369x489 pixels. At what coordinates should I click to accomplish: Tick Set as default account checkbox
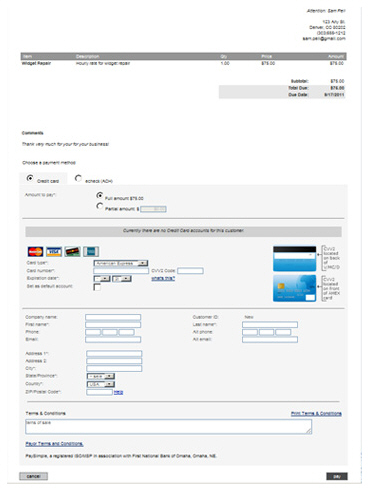[x=97, y=287]
